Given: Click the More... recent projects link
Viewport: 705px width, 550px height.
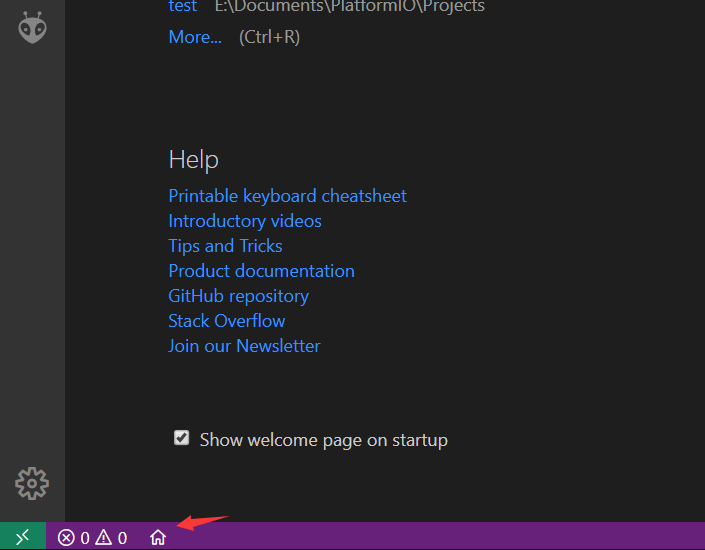Looking at the screenshot, I should pyautogui.click(x=195, y=37).
